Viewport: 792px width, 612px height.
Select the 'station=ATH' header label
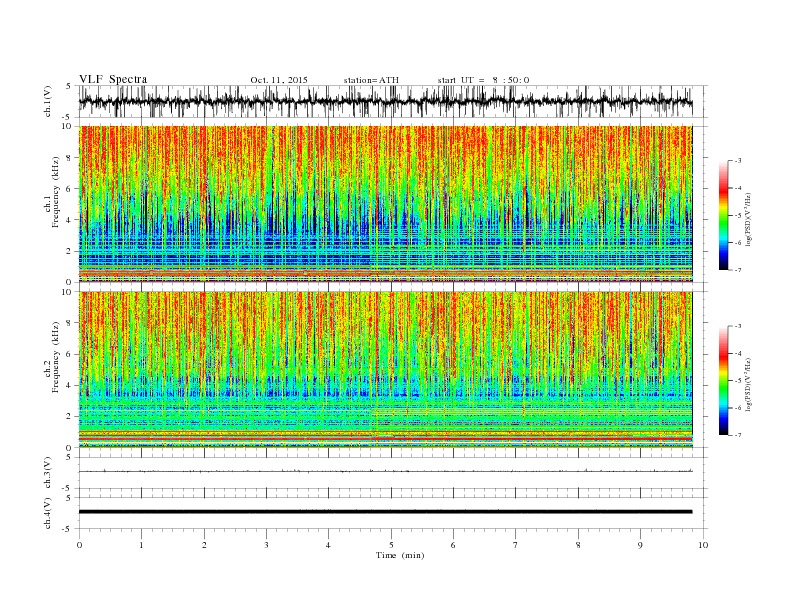pos(371,80)
